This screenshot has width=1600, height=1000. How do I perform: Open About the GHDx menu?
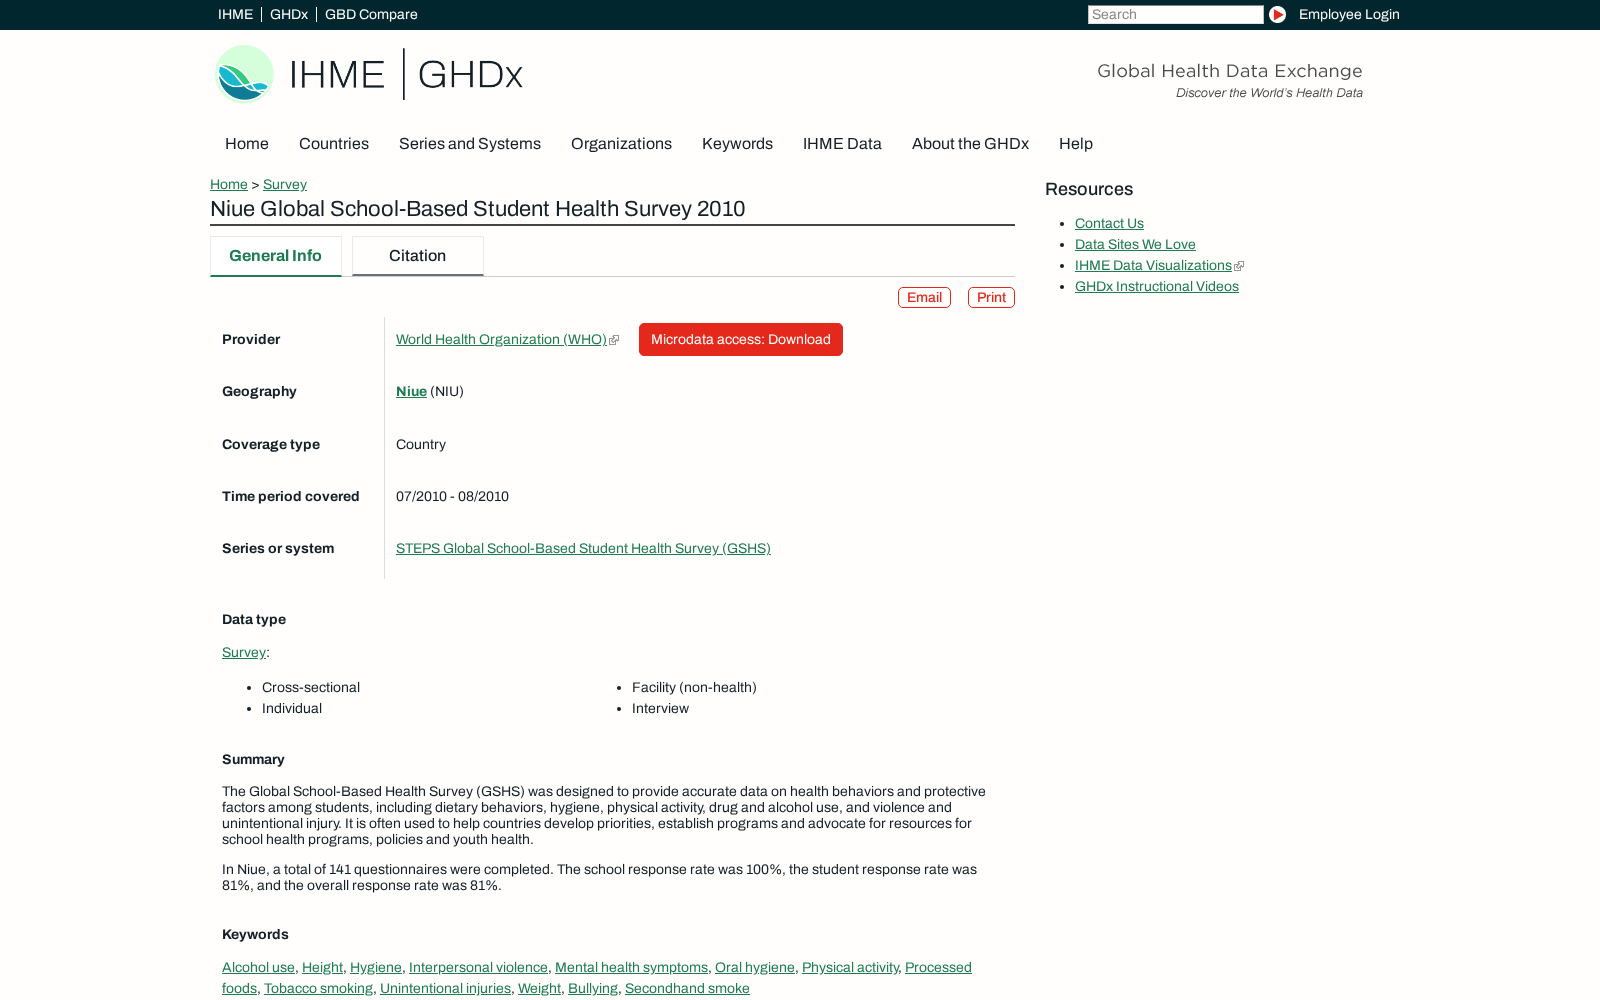pos(970,144)
